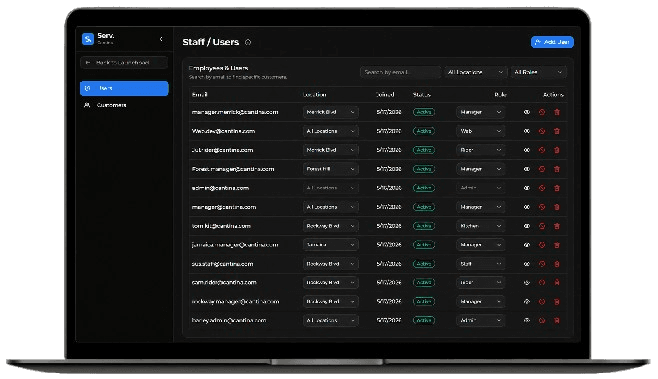Screen dimensions: 658x379
Task: Open location dropdown for manager.merrick@cantina.com
Action: [x=331, y=112]
